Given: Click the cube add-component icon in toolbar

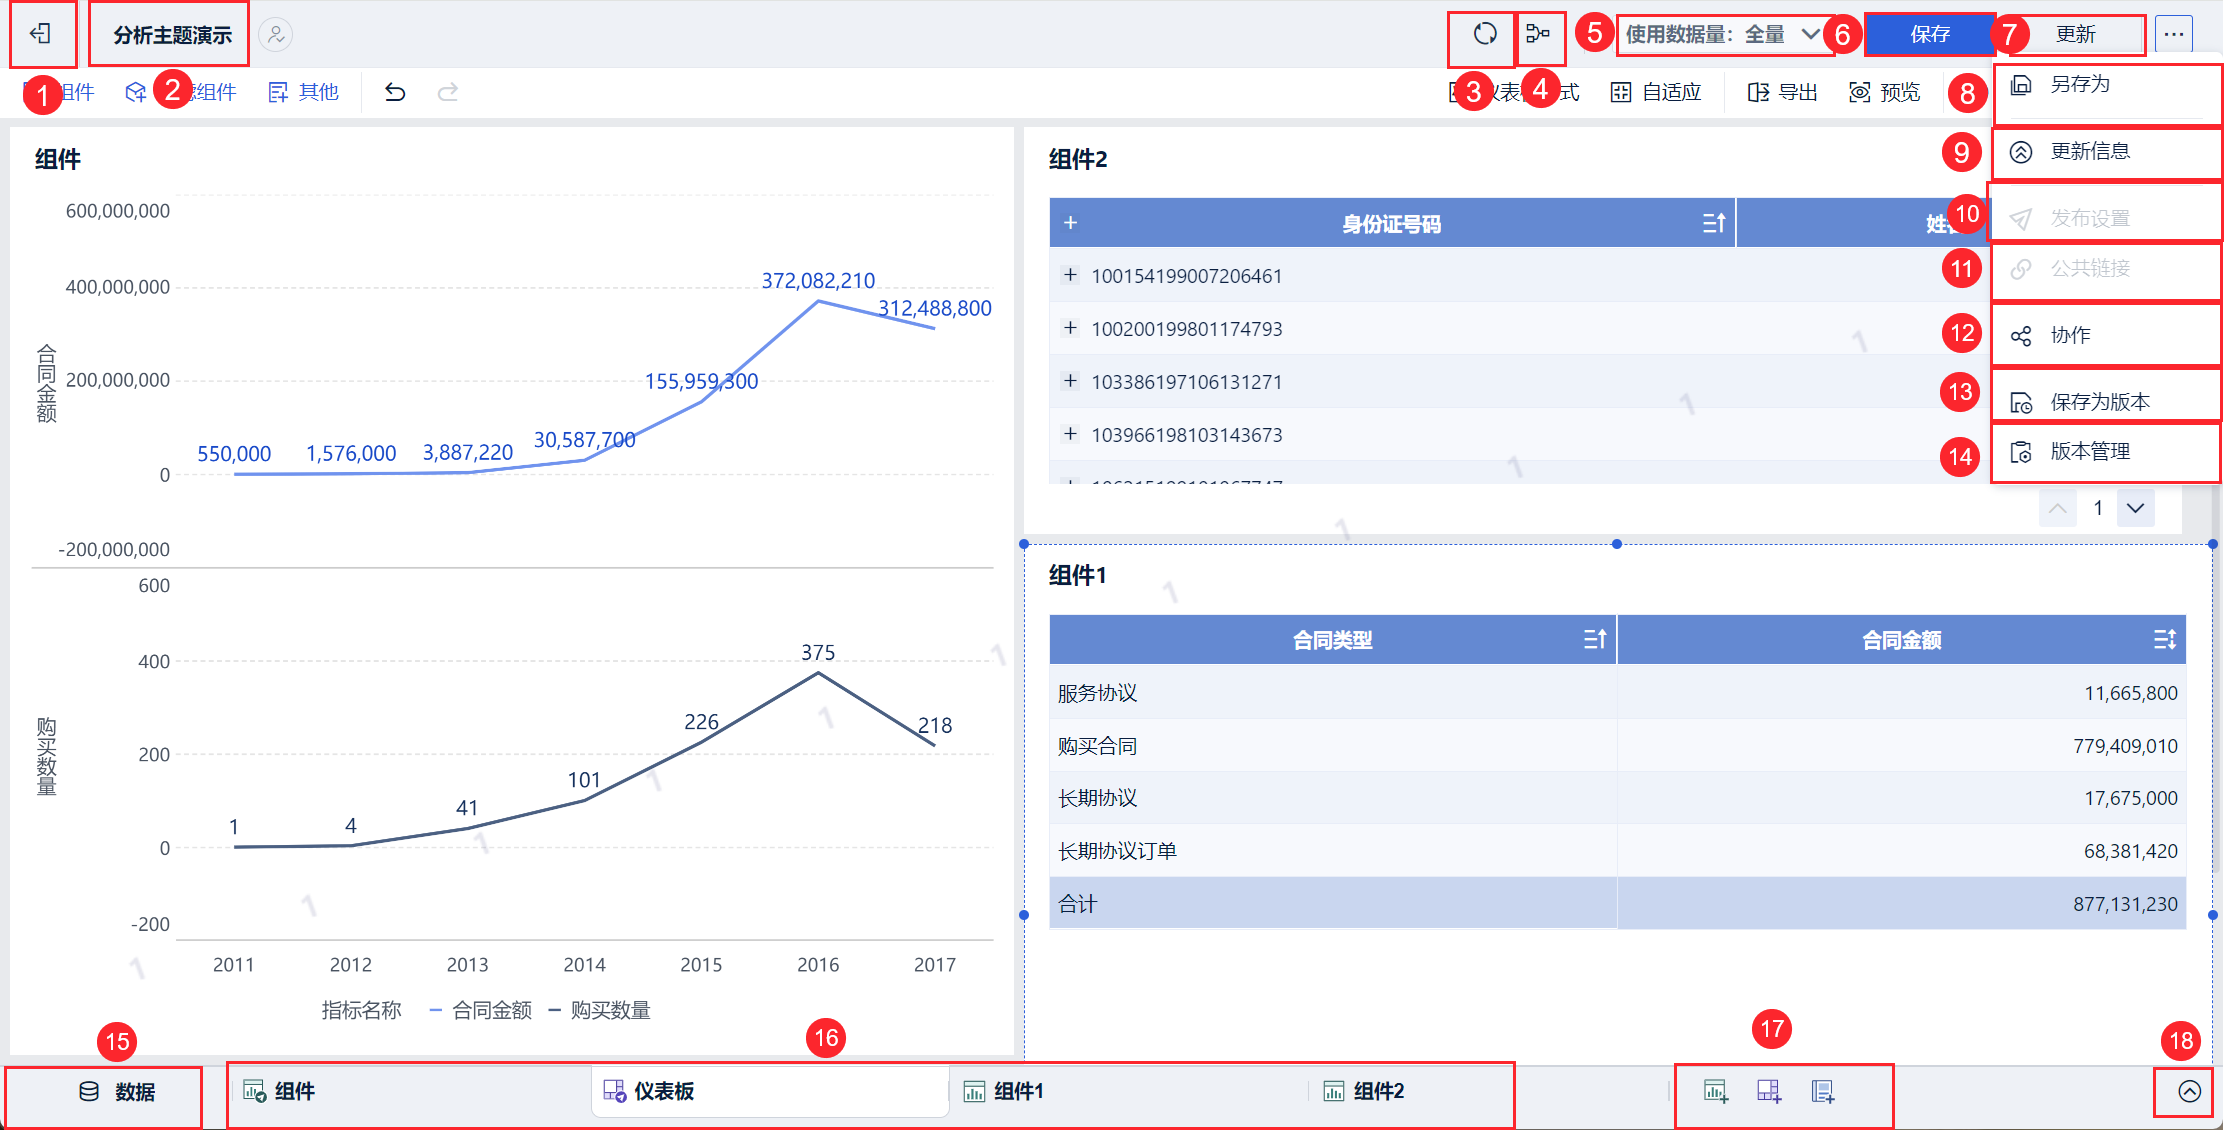Looking at the screenshot, I should [x=136, y=92].
